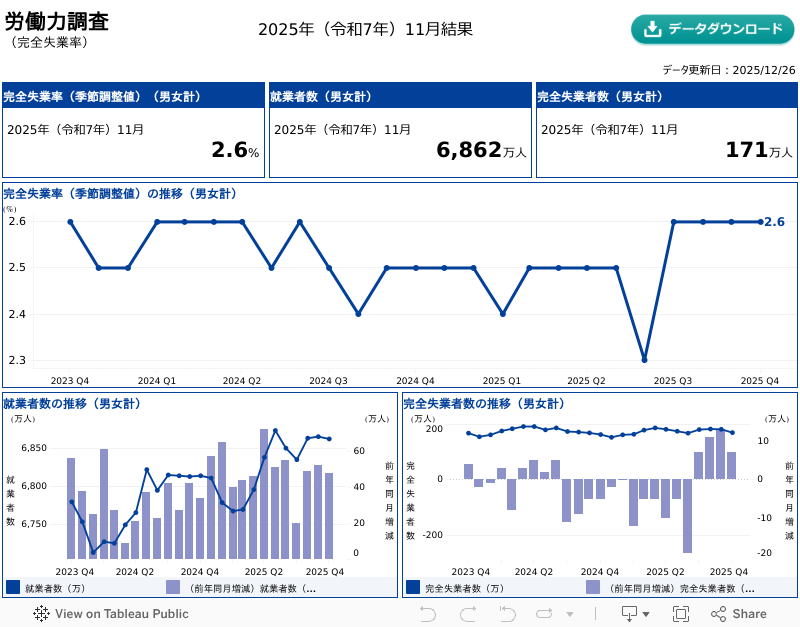
Task: Click the 完全失業者数（男女計） 171万人 card
Action: pos(667,130)
